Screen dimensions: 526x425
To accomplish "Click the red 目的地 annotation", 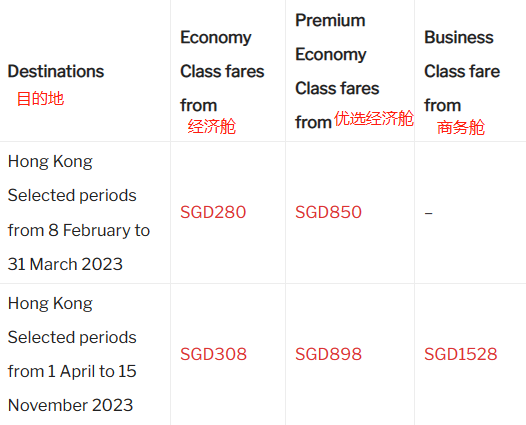I will tap(40, 99).
